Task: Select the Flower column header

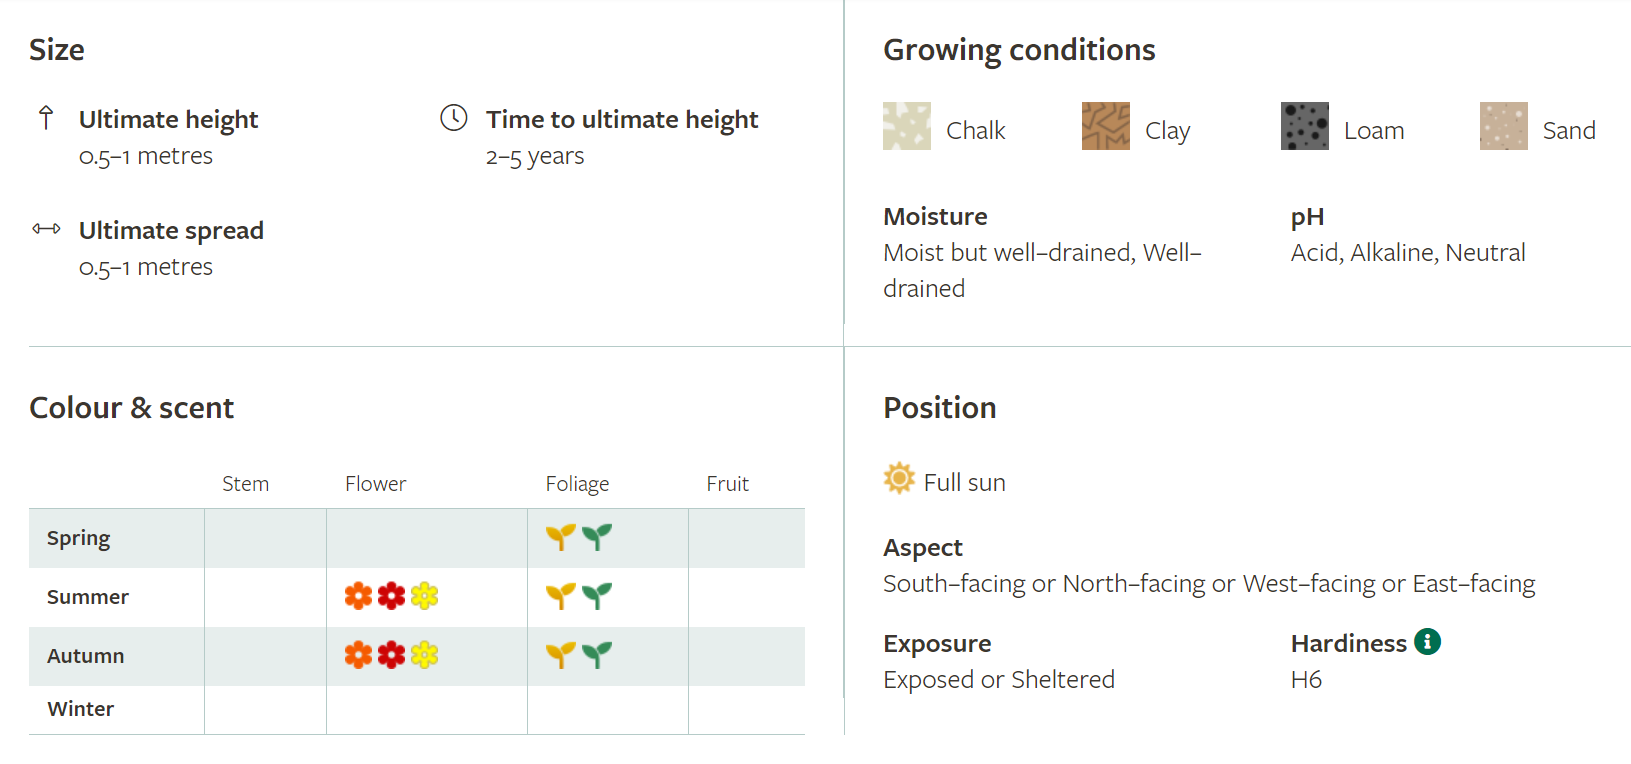Action: (x=375, y=484)
